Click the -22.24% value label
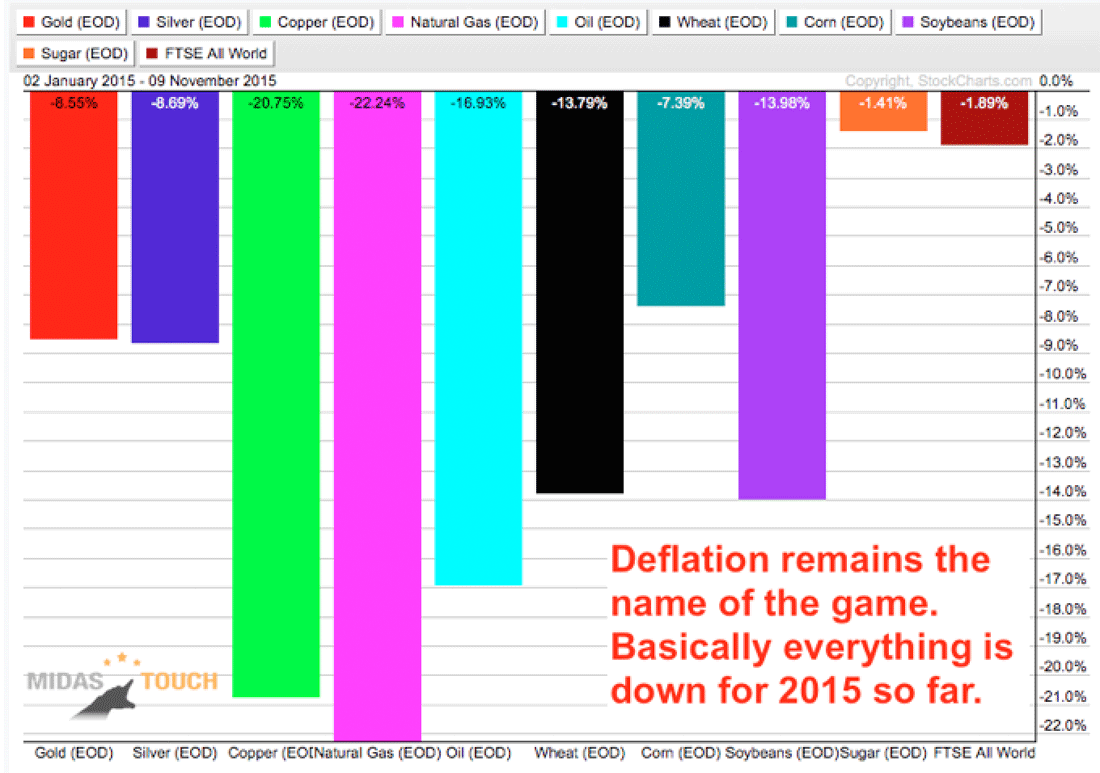Viewport: 1100px width, 773px height. (x=377, y=103)
